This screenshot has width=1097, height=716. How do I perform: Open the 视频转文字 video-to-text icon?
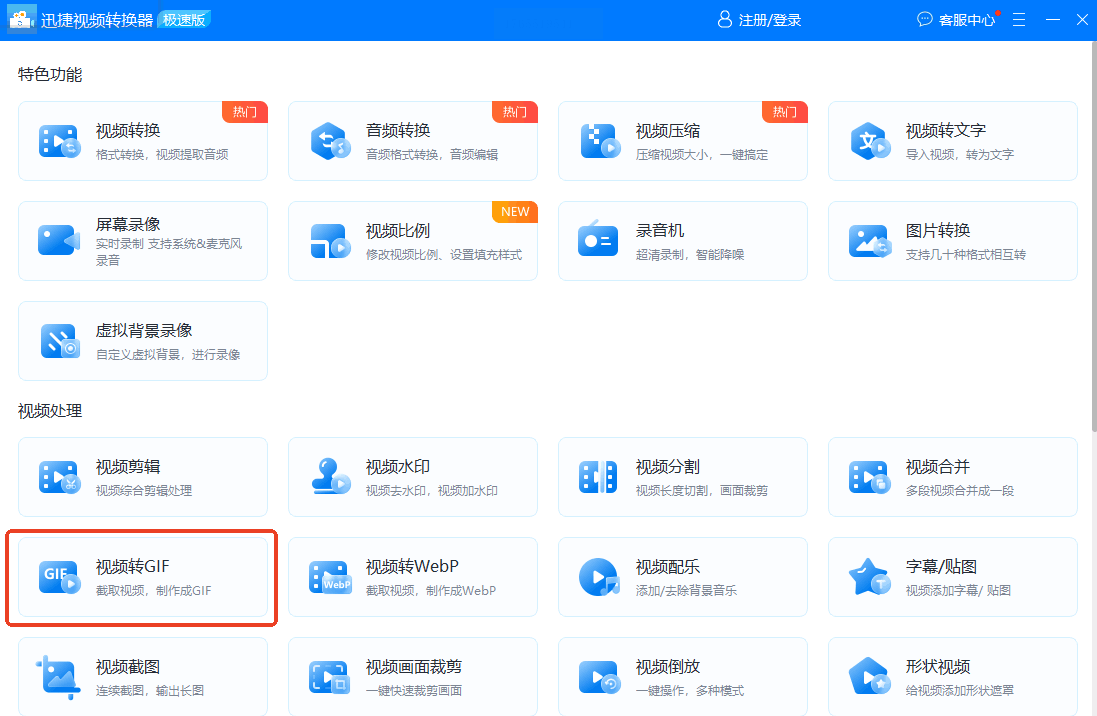point(870,141)
